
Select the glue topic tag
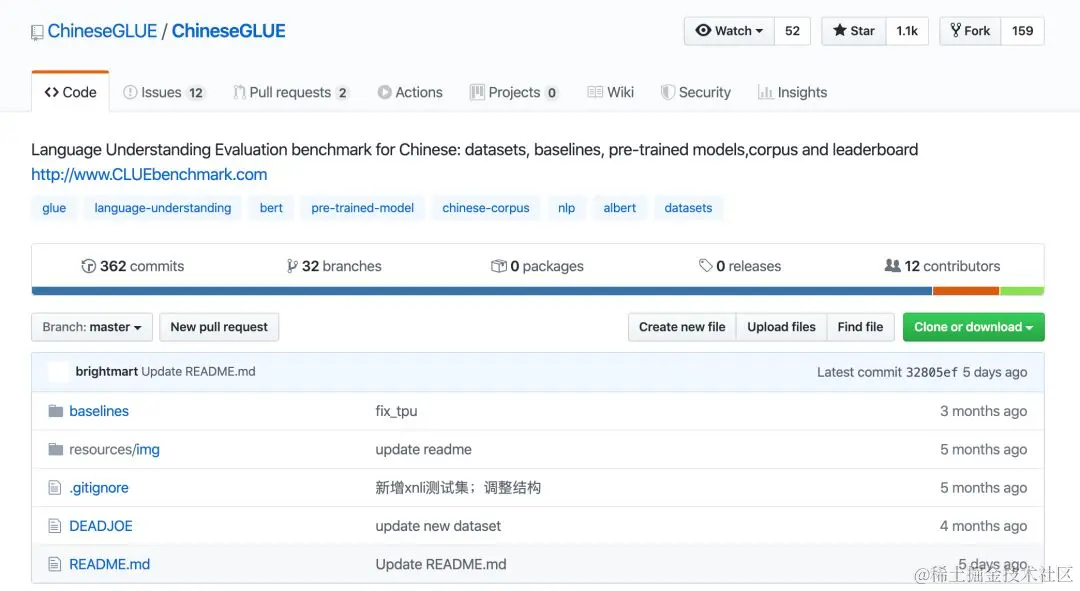(54, 208)
